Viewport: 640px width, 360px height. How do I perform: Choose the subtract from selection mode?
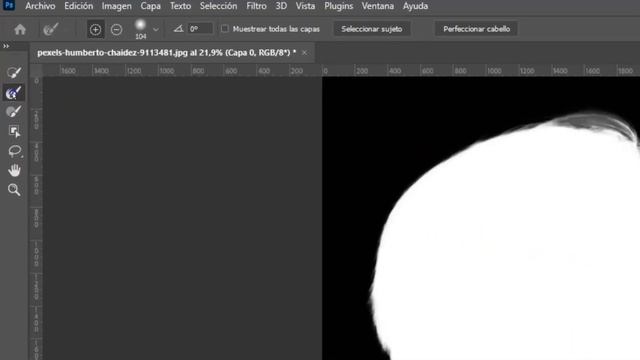click(x=116, y=29)
